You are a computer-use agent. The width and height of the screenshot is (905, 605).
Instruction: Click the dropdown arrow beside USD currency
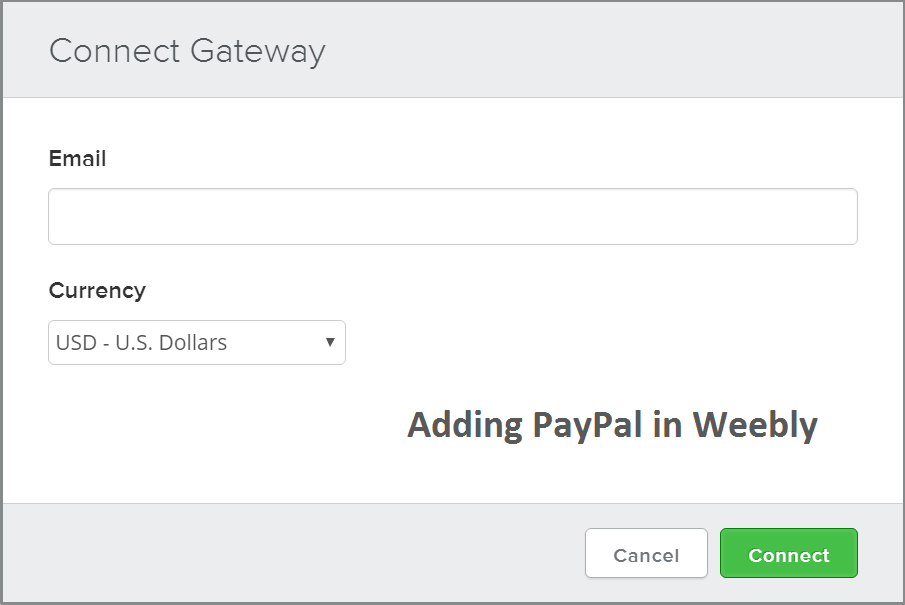[330, 342]
